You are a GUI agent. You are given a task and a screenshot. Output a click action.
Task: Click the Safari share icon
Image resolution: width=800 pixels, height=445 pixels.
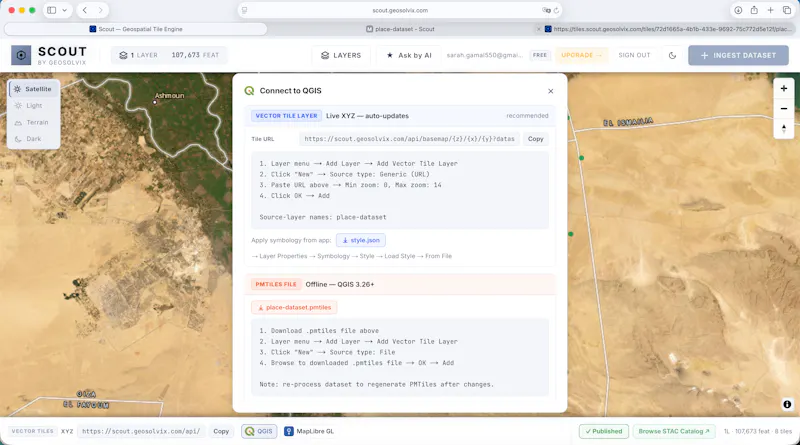tap(754, 10)
